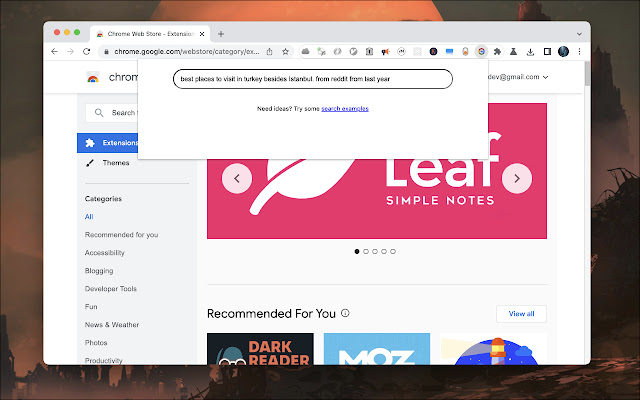Open the Blogging category

point(99,271)
